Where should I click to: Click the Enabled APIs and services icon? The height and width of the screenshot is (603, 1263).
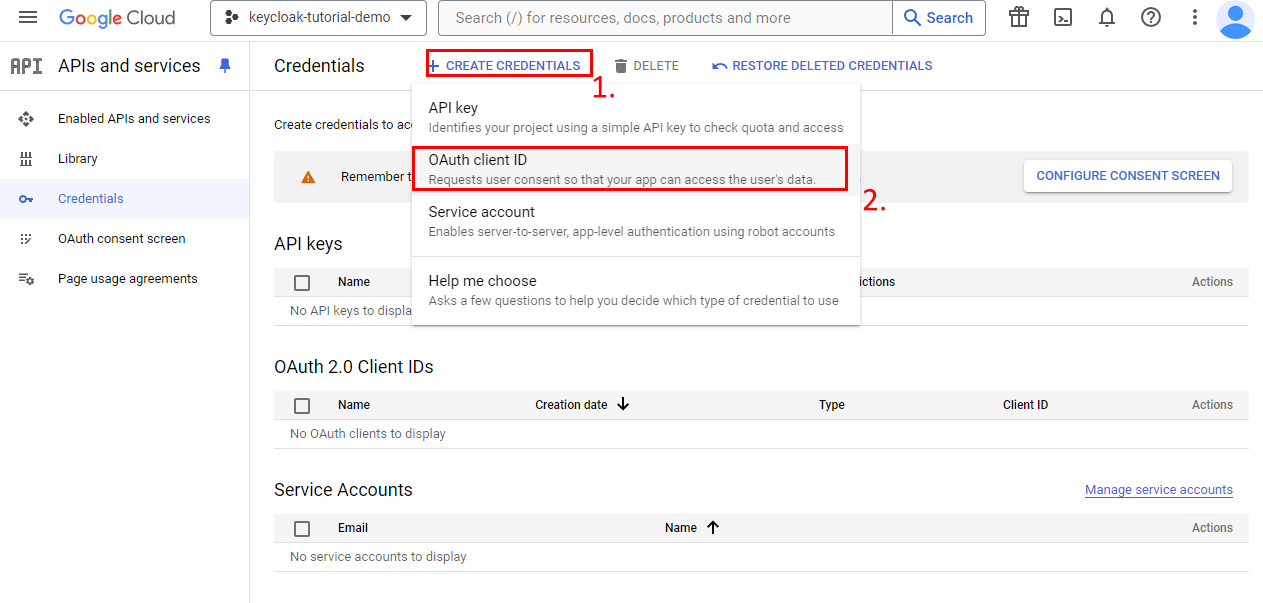click(26, 119)
